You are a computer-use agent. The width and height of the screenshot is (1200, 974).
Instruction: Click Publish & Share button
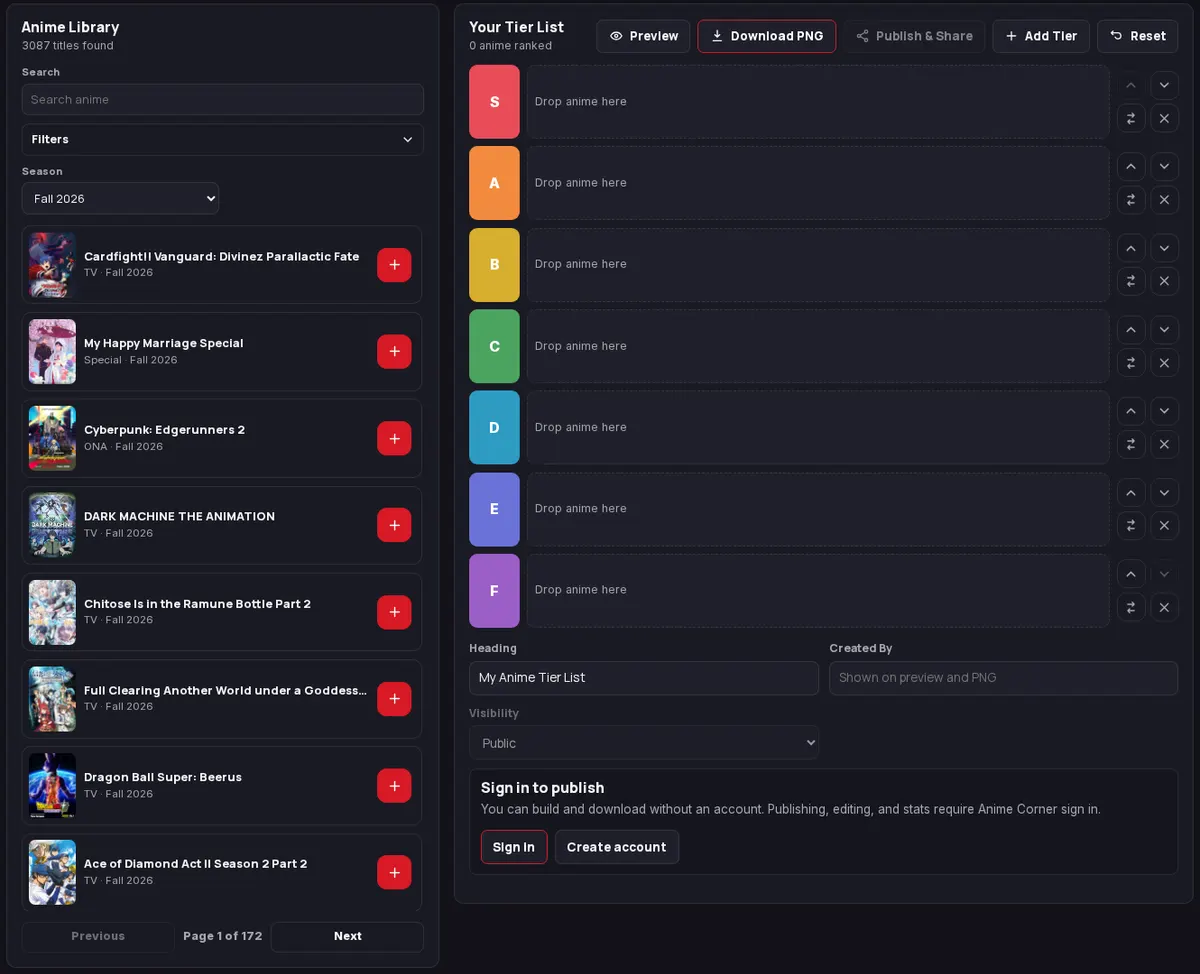(914, 36)
